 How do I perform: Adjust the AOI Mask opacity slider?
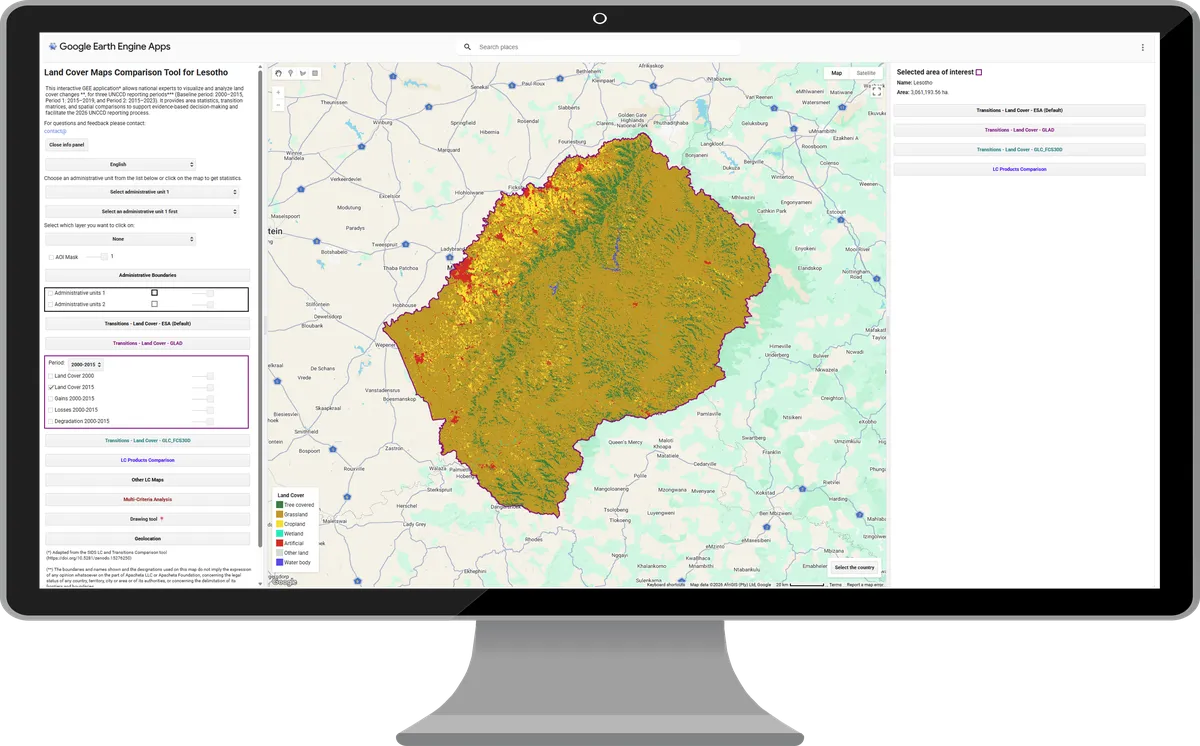[x=97, y=257]
